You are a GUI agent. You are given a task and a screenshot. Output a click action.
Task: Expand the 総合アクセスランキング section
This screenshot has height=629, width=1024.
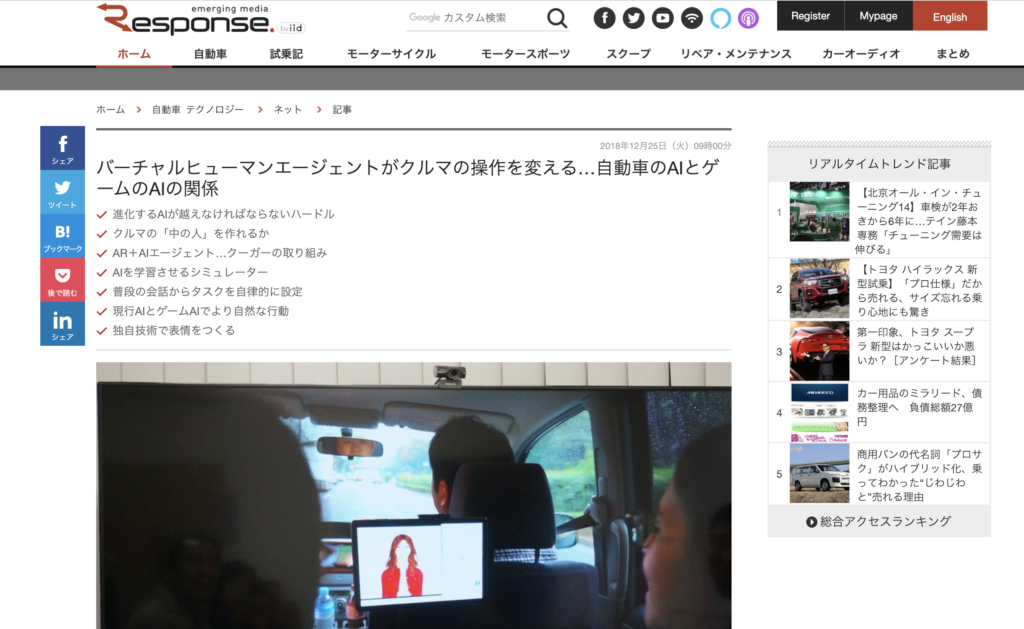point(878,521)
